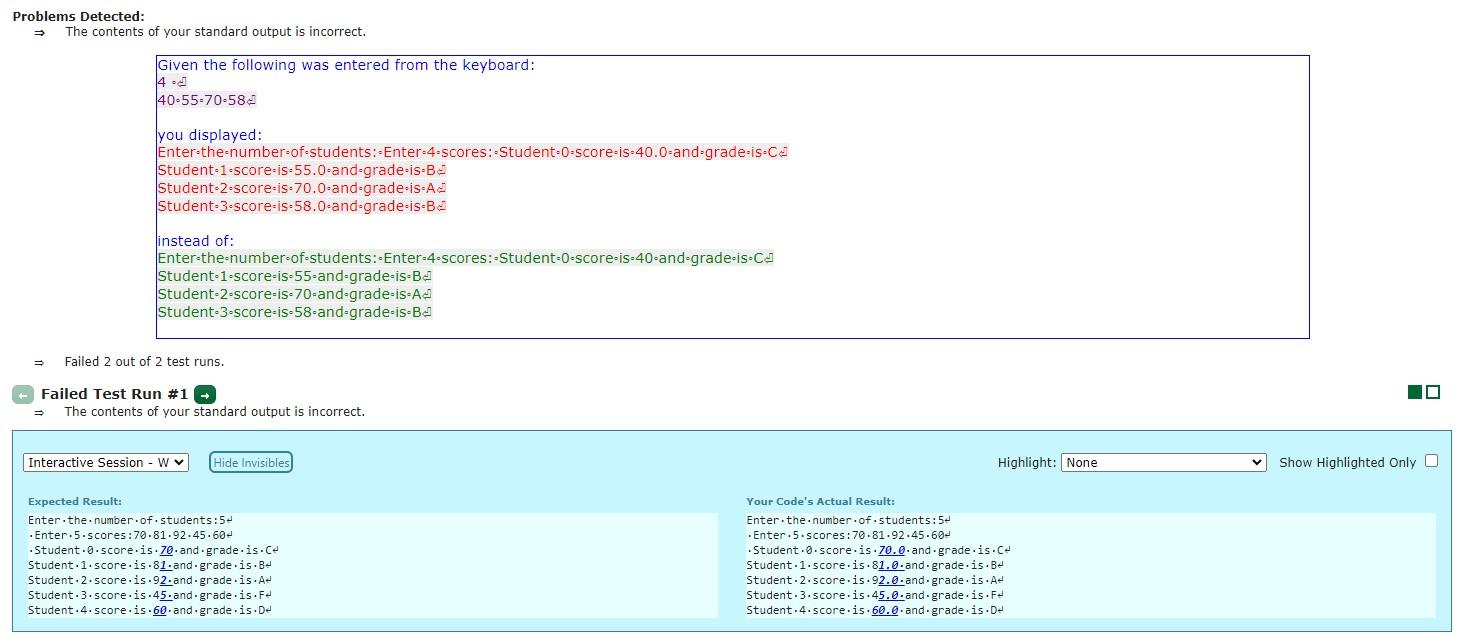The width and height of the screenshot is (1460, 639).
Task: Click actual line 'Student 3 score is 45.0'
Action: coord(874,595)
